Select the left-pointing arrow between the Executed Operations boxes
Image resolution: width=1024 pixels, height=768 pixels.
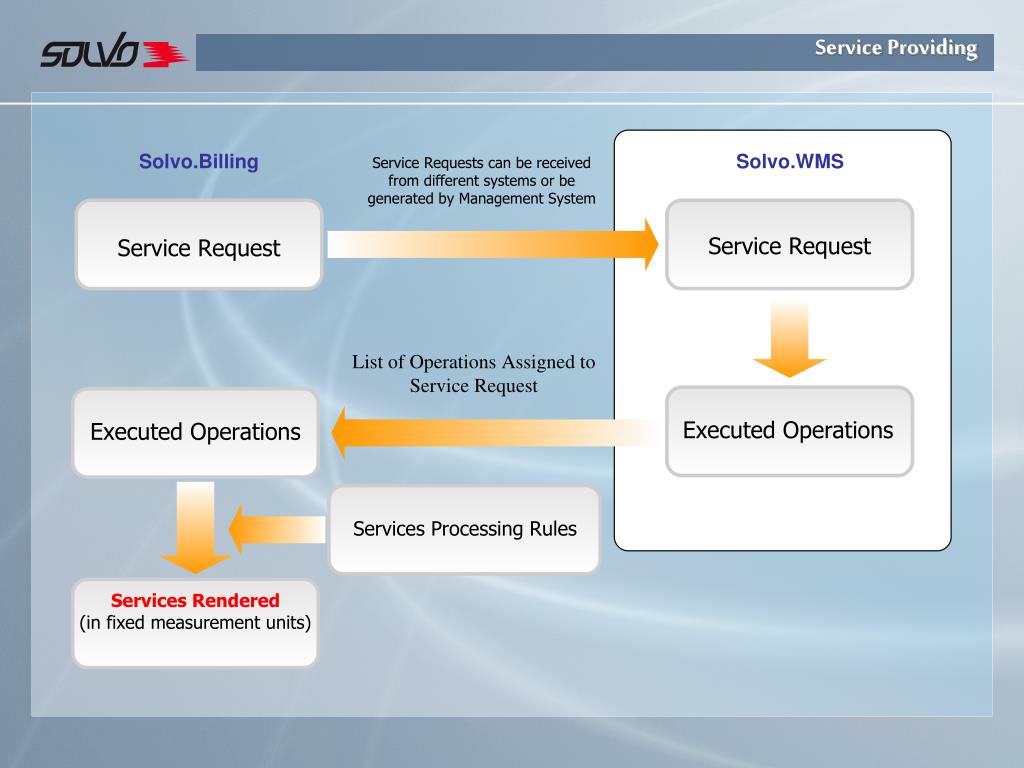496,432
